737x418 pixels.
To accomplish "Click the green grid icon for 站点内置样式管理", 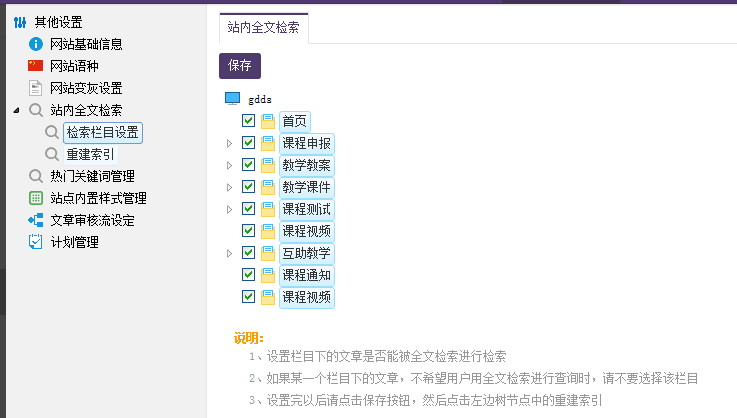I will pyautogui.click(x=36, y=198).
